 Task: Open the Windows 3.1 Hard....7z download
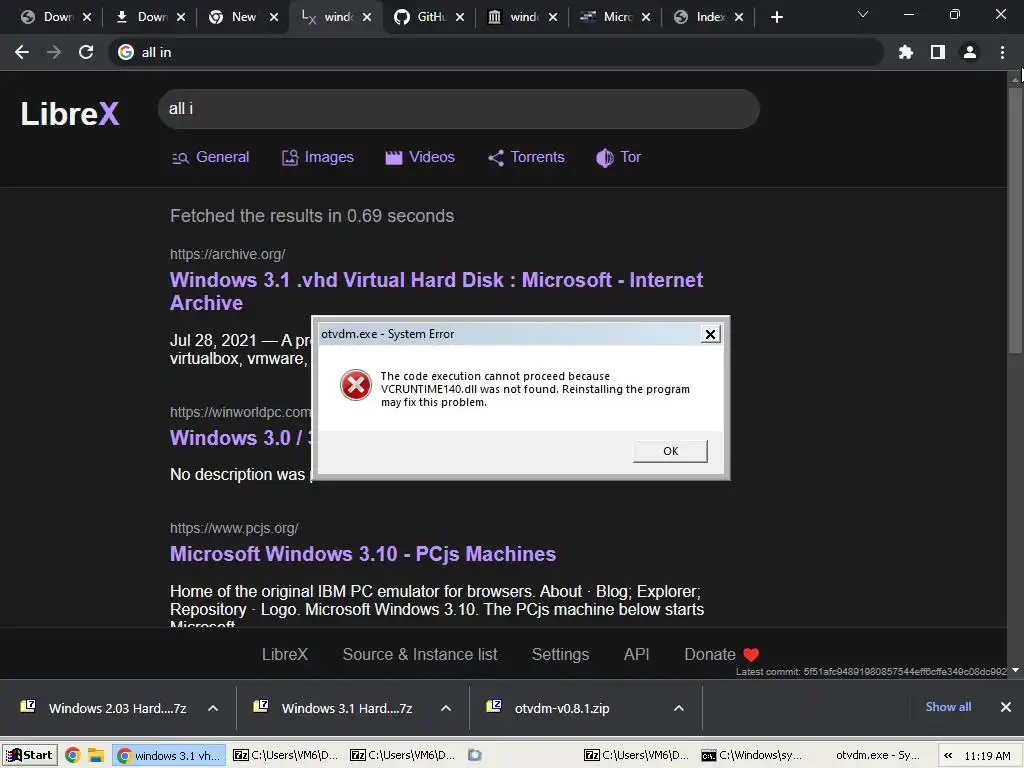[347, 709]
